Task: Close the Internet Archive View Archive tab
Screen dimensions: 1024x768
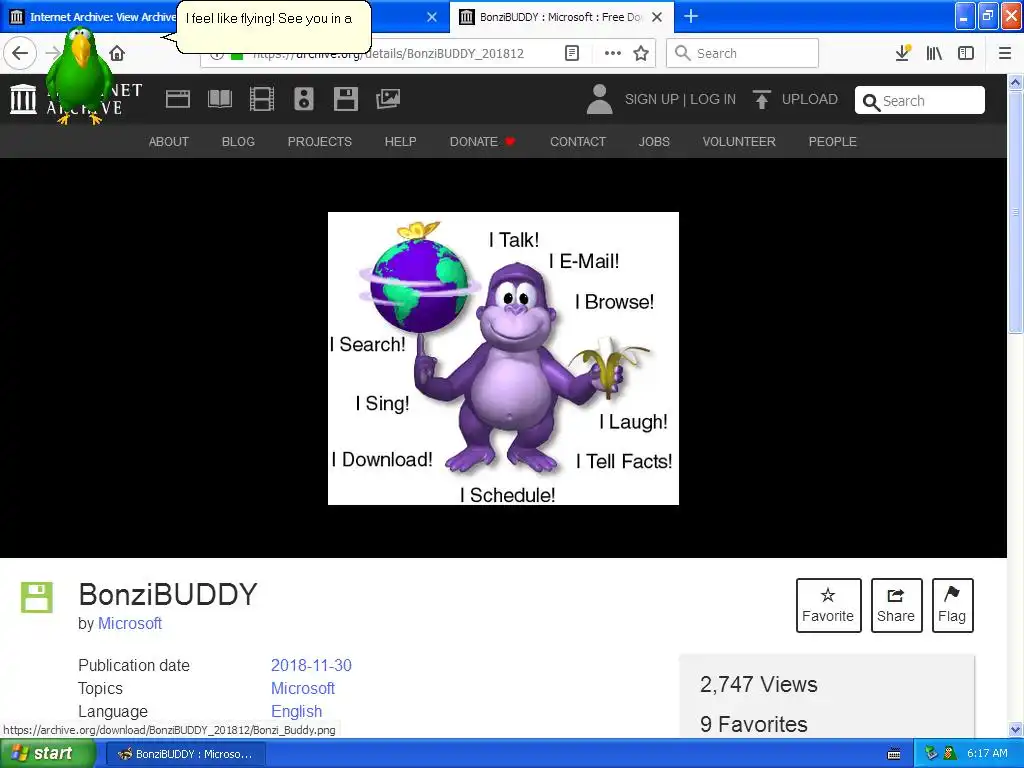Action: [x=432, y=17]
